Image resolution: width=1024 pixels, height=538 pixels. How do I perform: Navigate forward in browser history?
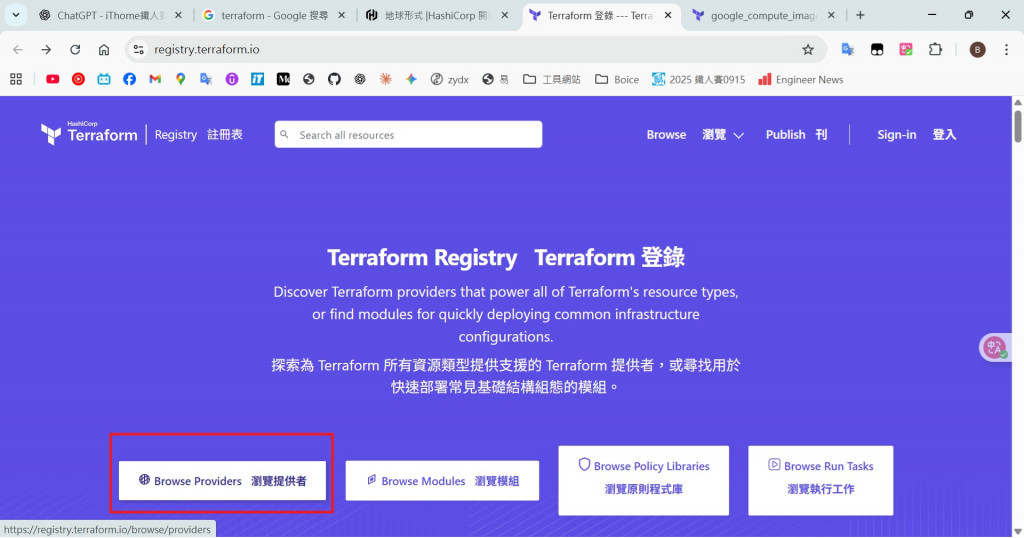tap(46, 50)
